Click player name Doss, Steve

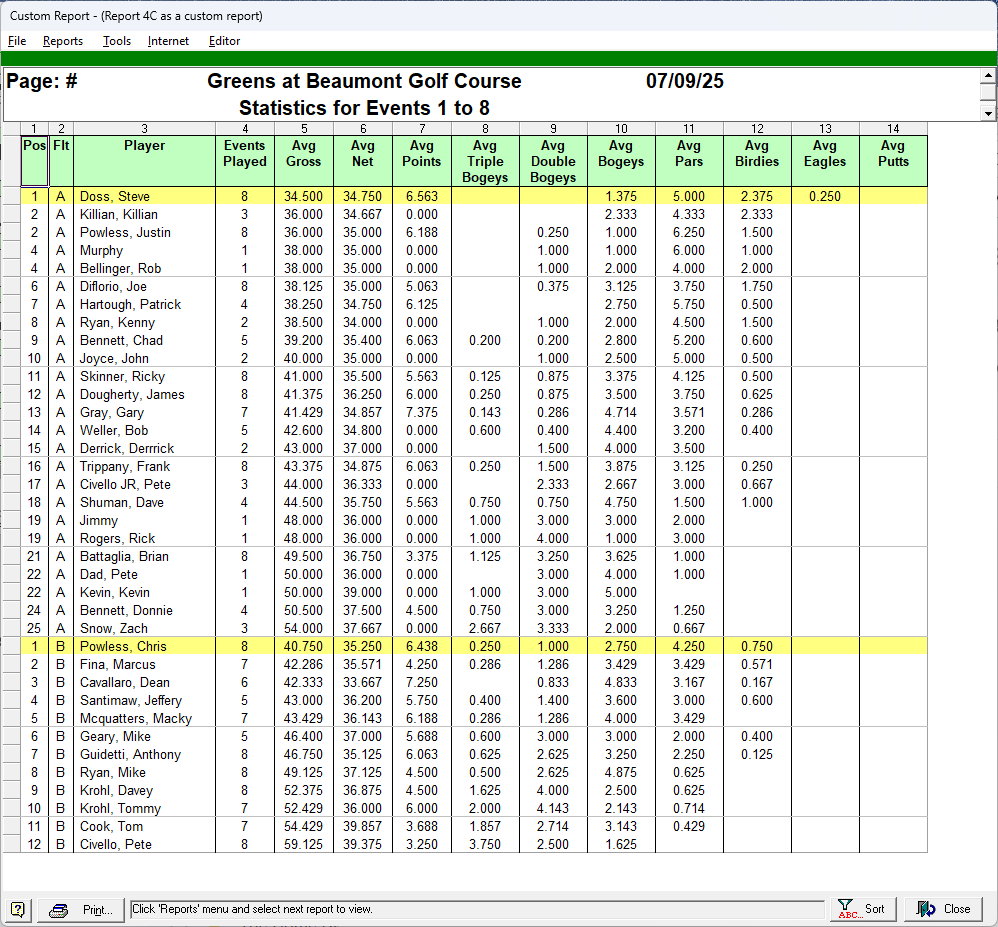pos(114,197)
